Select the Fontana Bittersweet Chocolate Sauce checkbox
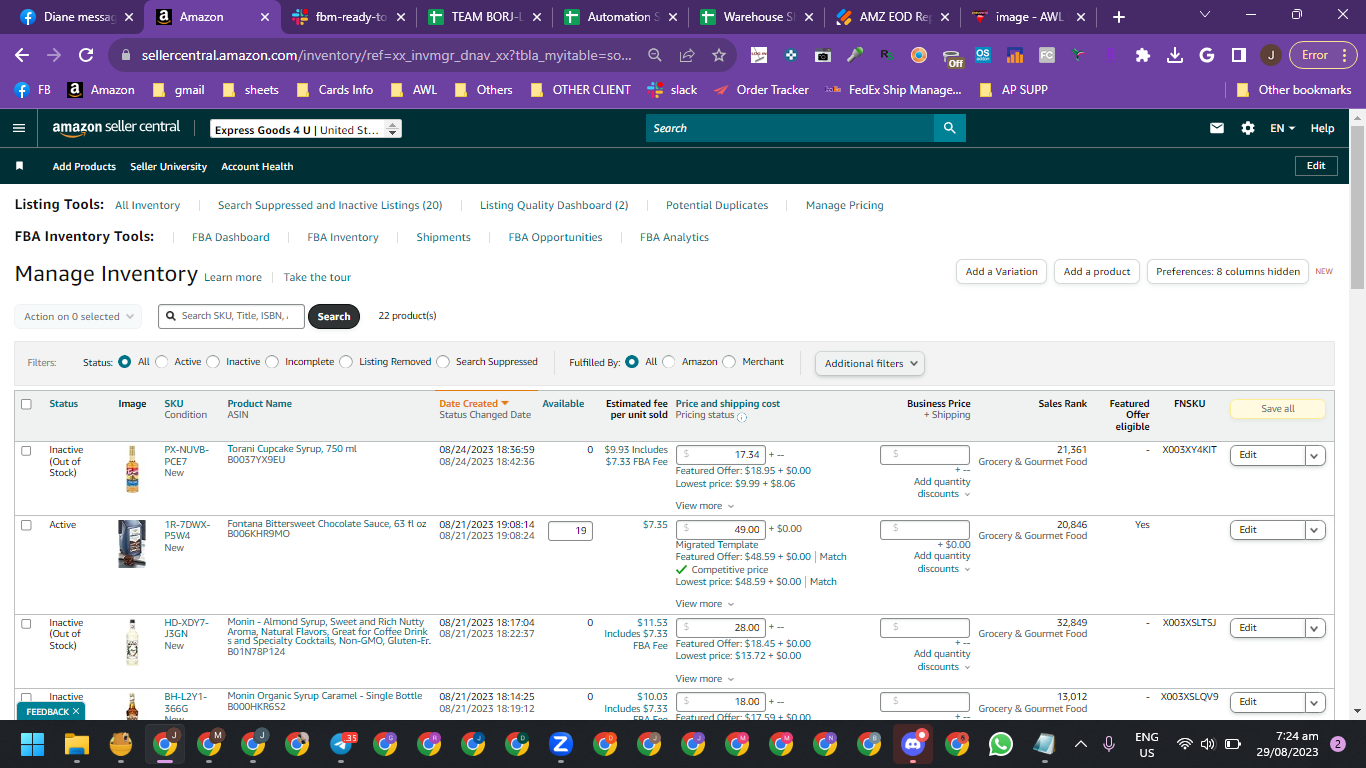 26,525
